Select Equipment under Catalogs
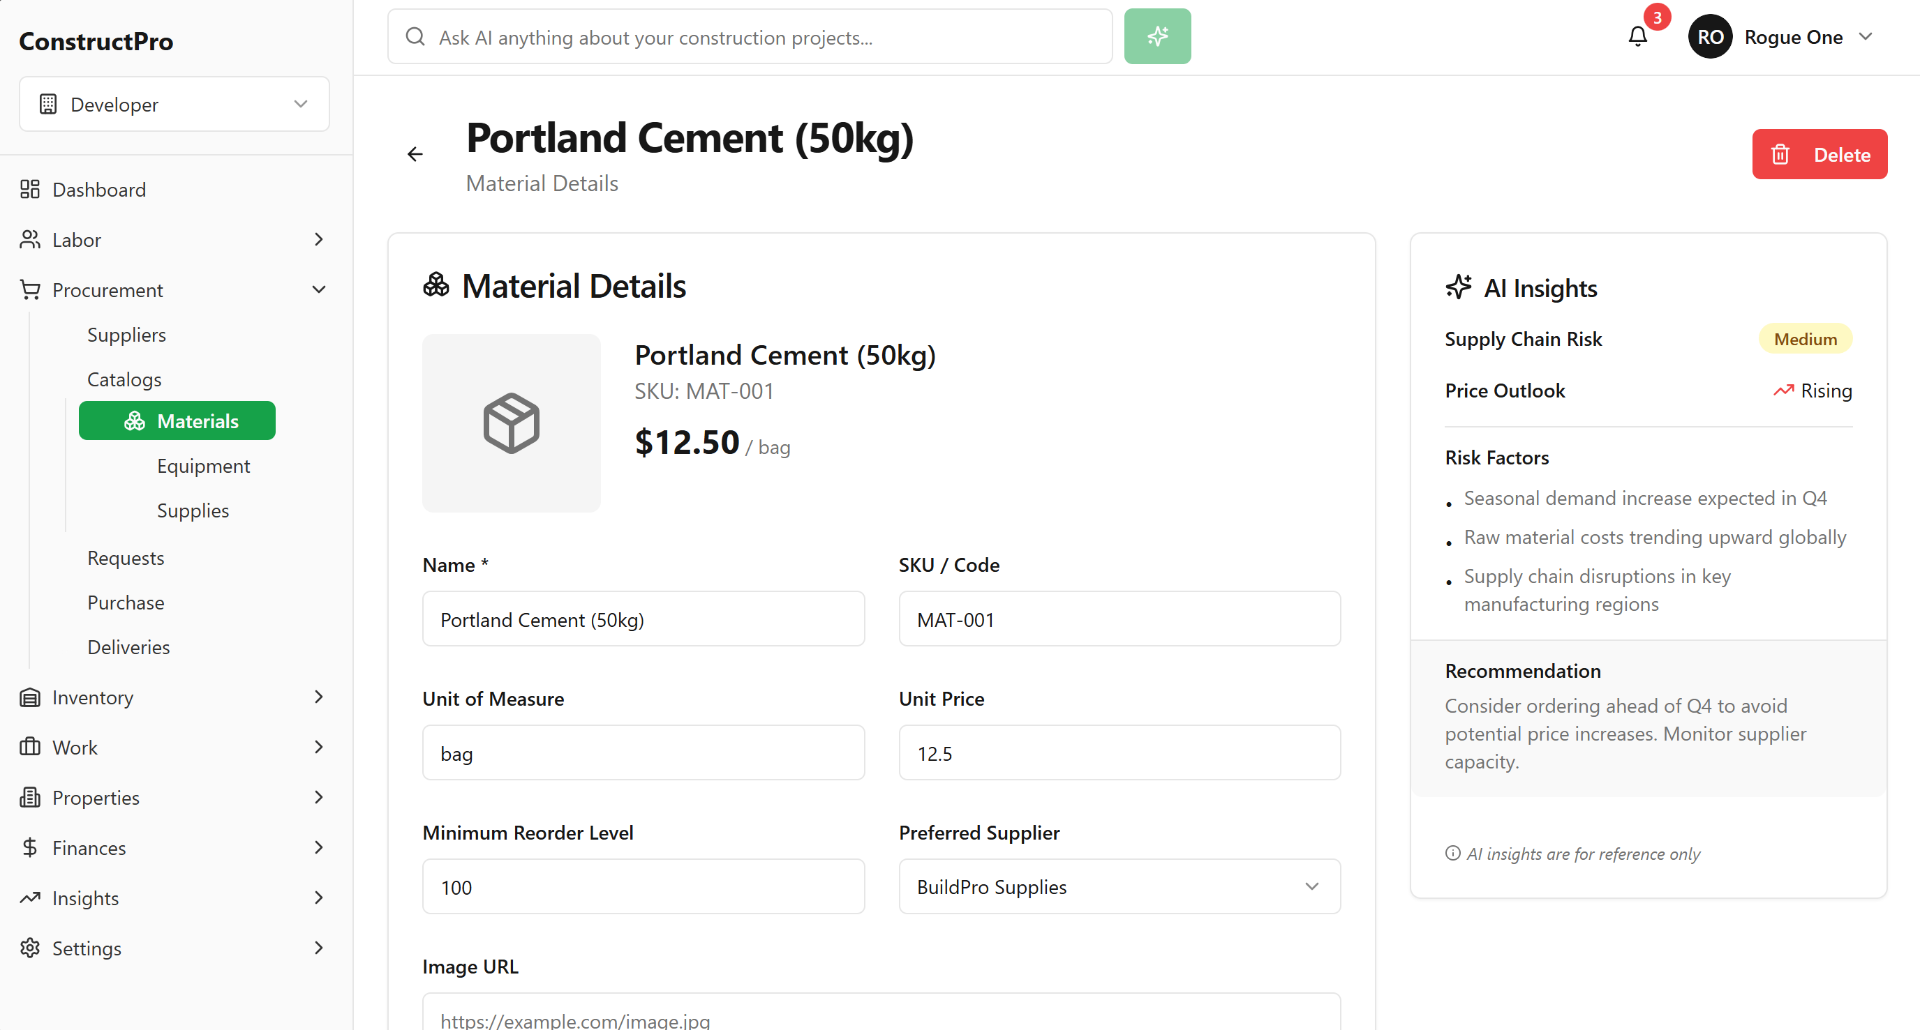 [203, 466]
